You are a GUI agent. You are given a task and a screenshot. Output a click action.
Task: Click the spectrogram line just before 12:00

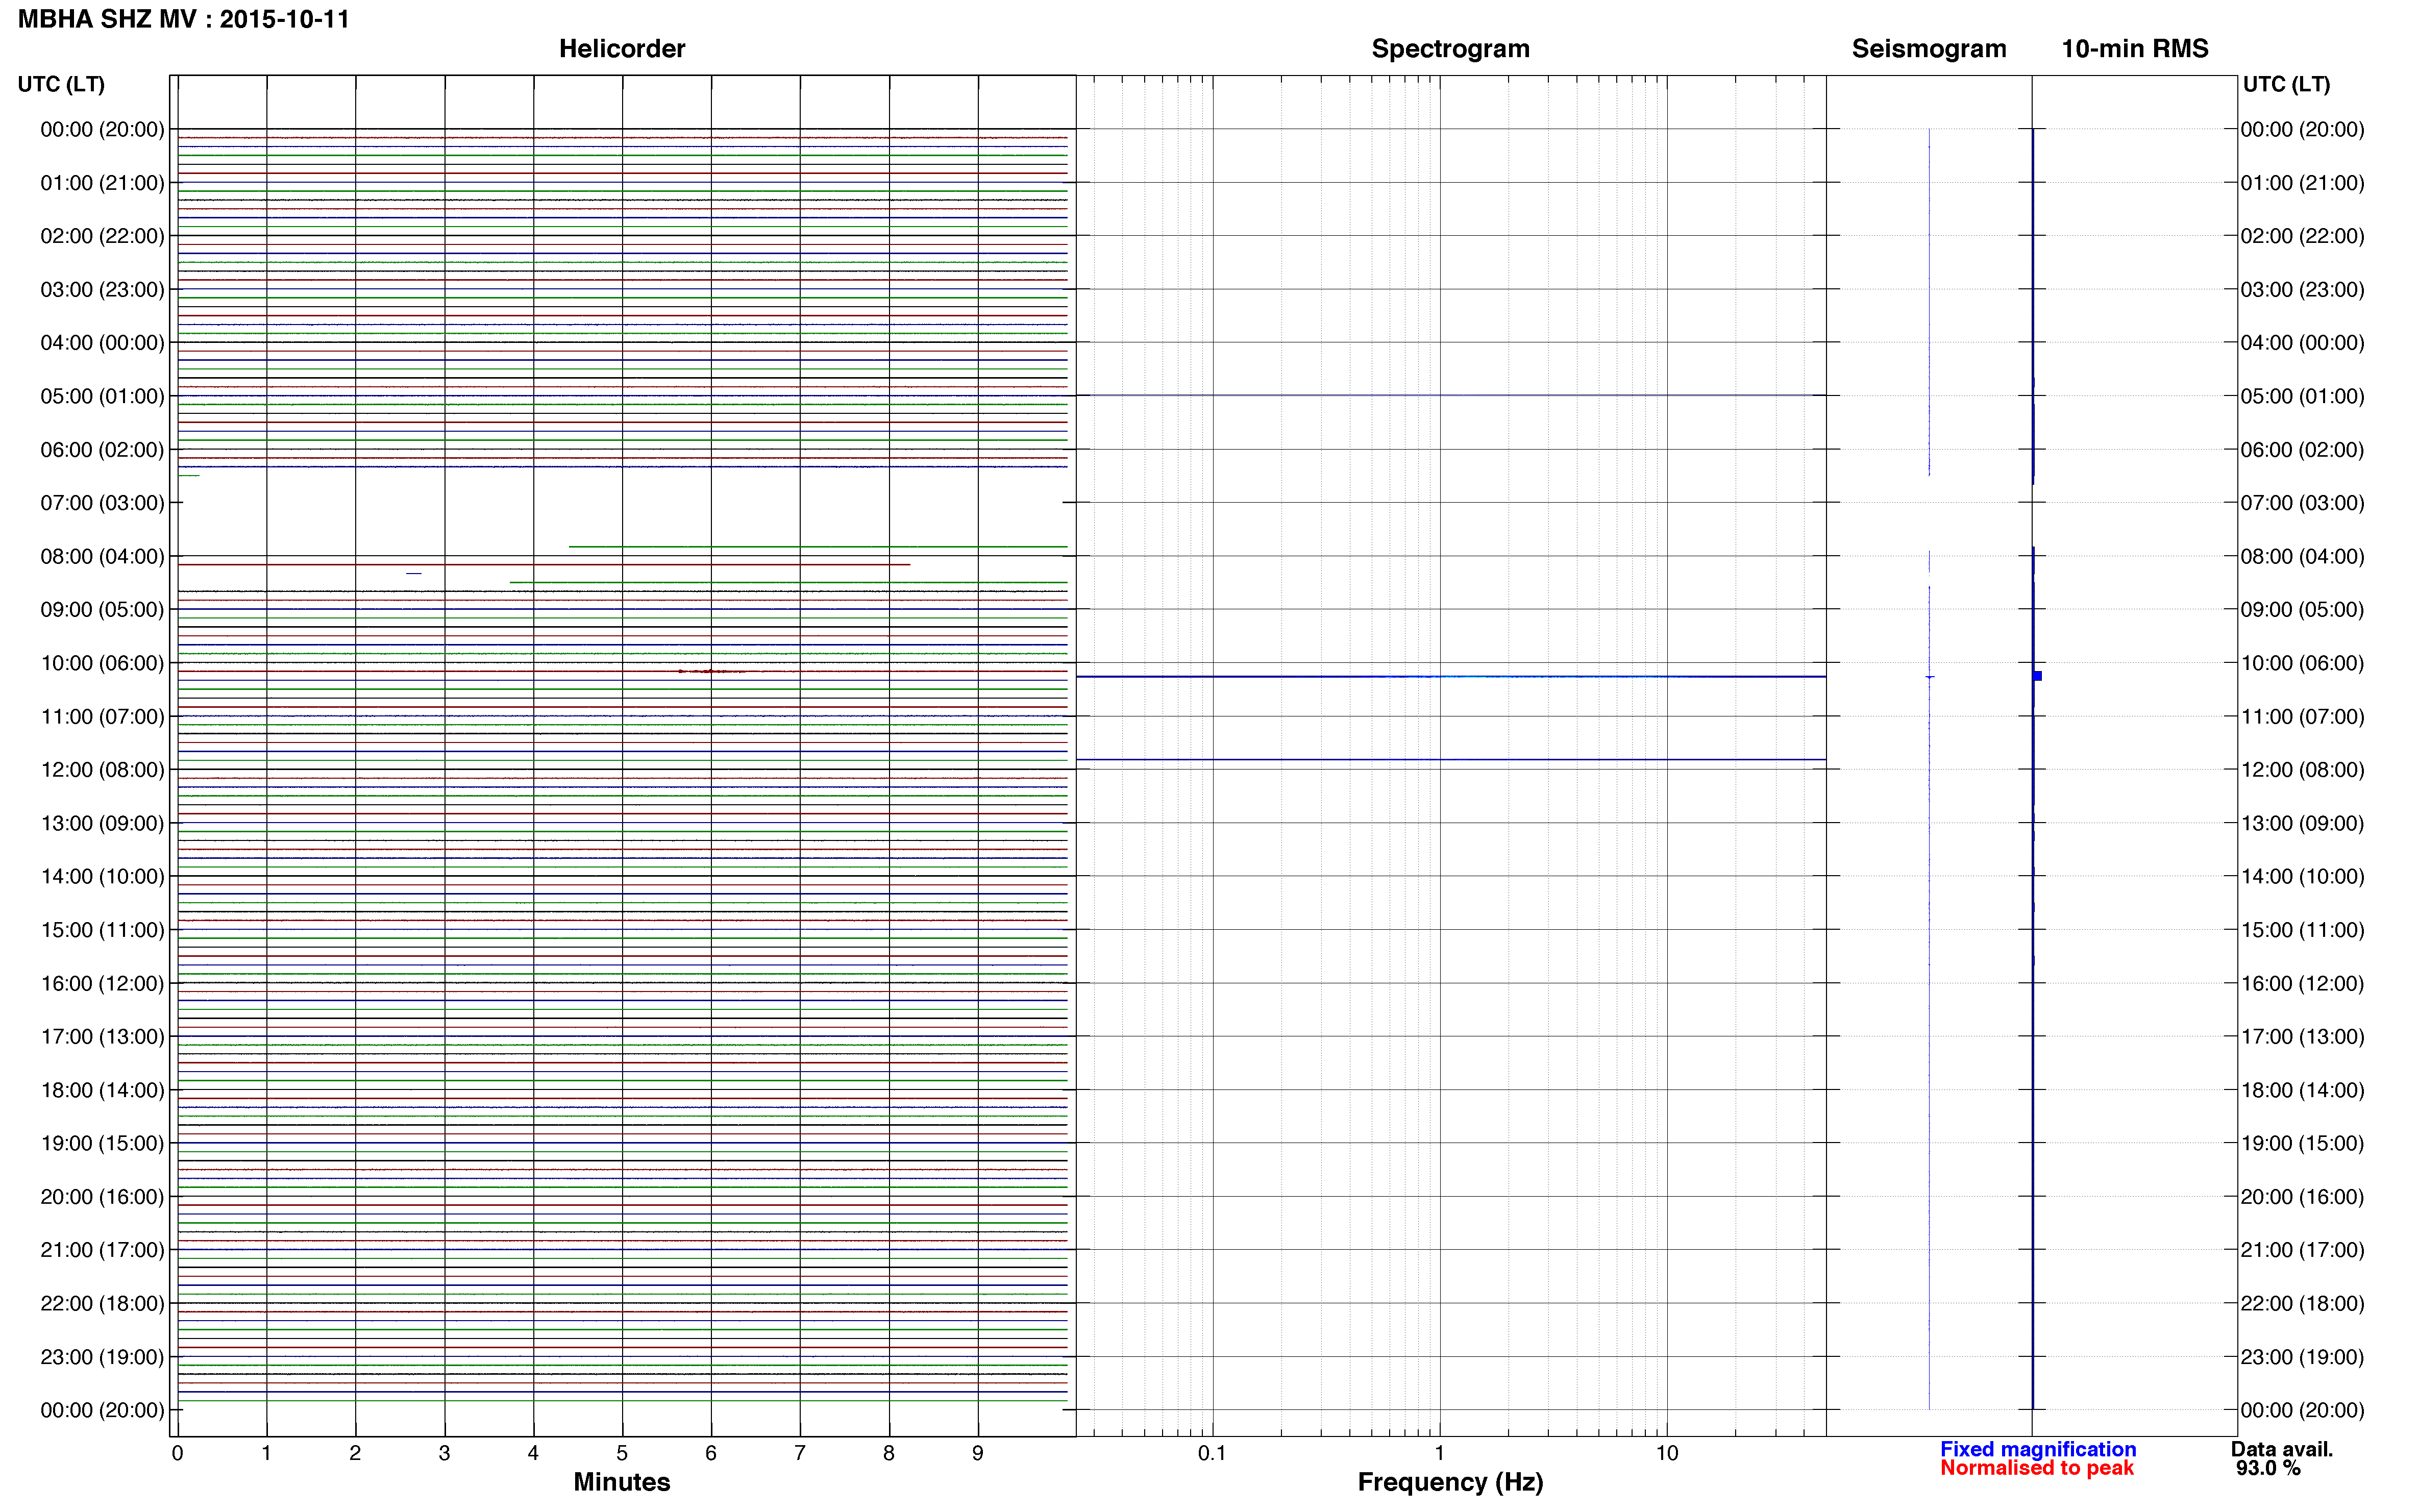pyautogui.click(x=1451, y=759)
